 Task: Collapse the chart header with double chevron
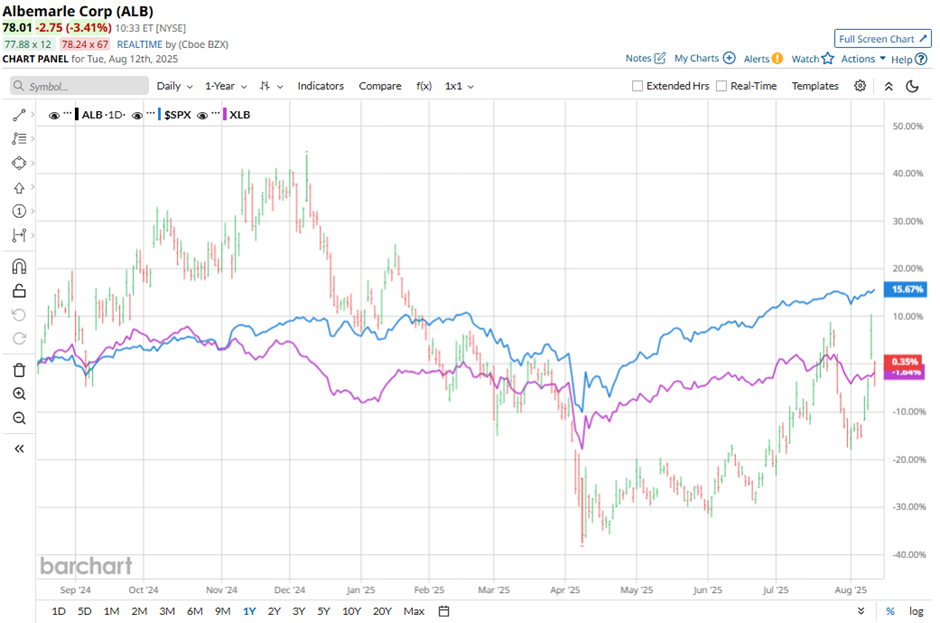tap(888, 86)
